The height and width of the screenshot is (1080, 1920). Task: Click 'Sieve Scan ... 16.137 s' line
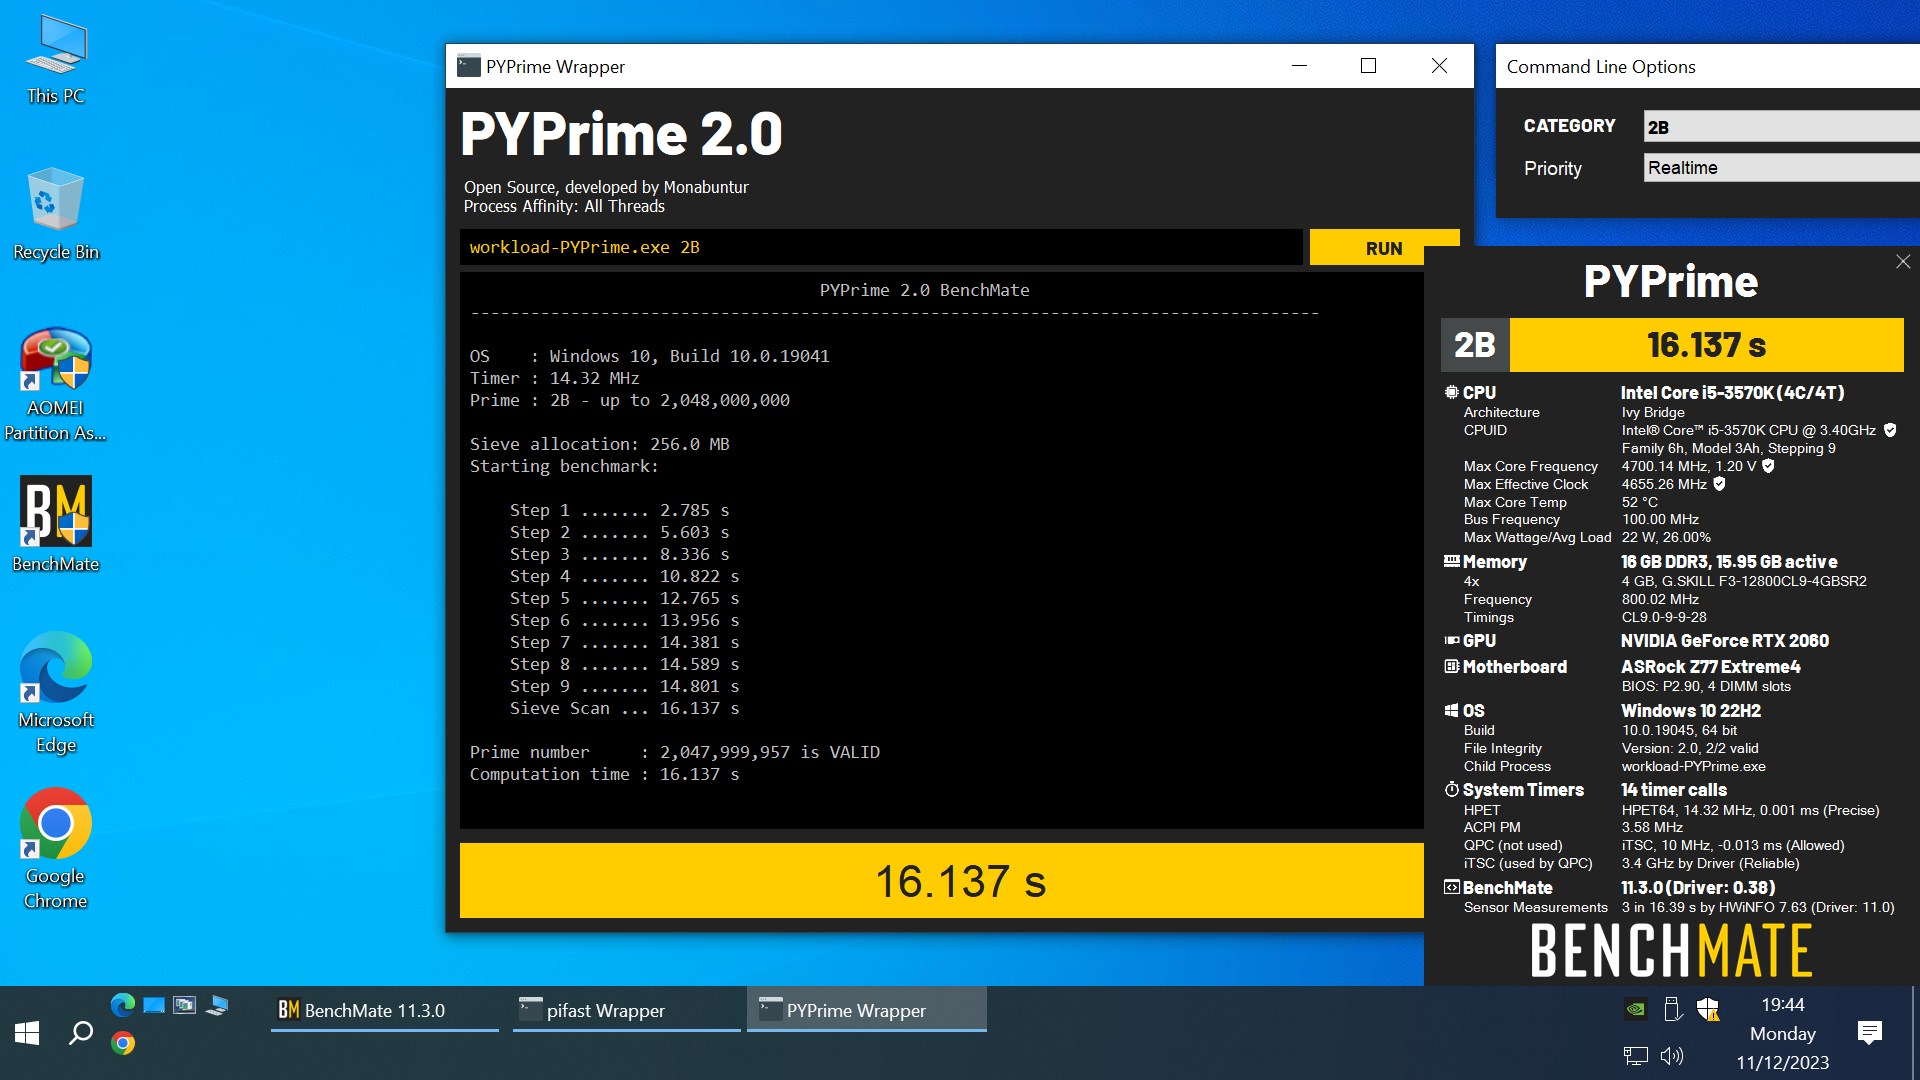coord(624,708)
